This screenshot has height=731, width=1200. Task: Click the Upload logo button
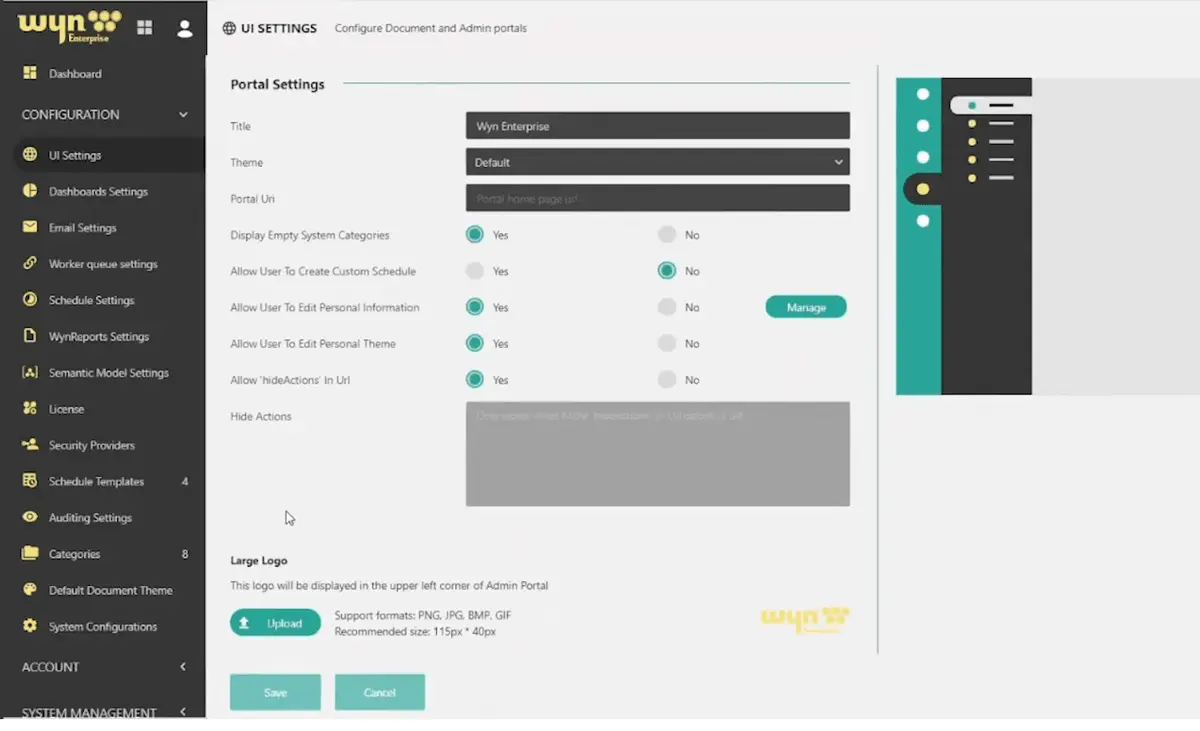pos(275,623)
